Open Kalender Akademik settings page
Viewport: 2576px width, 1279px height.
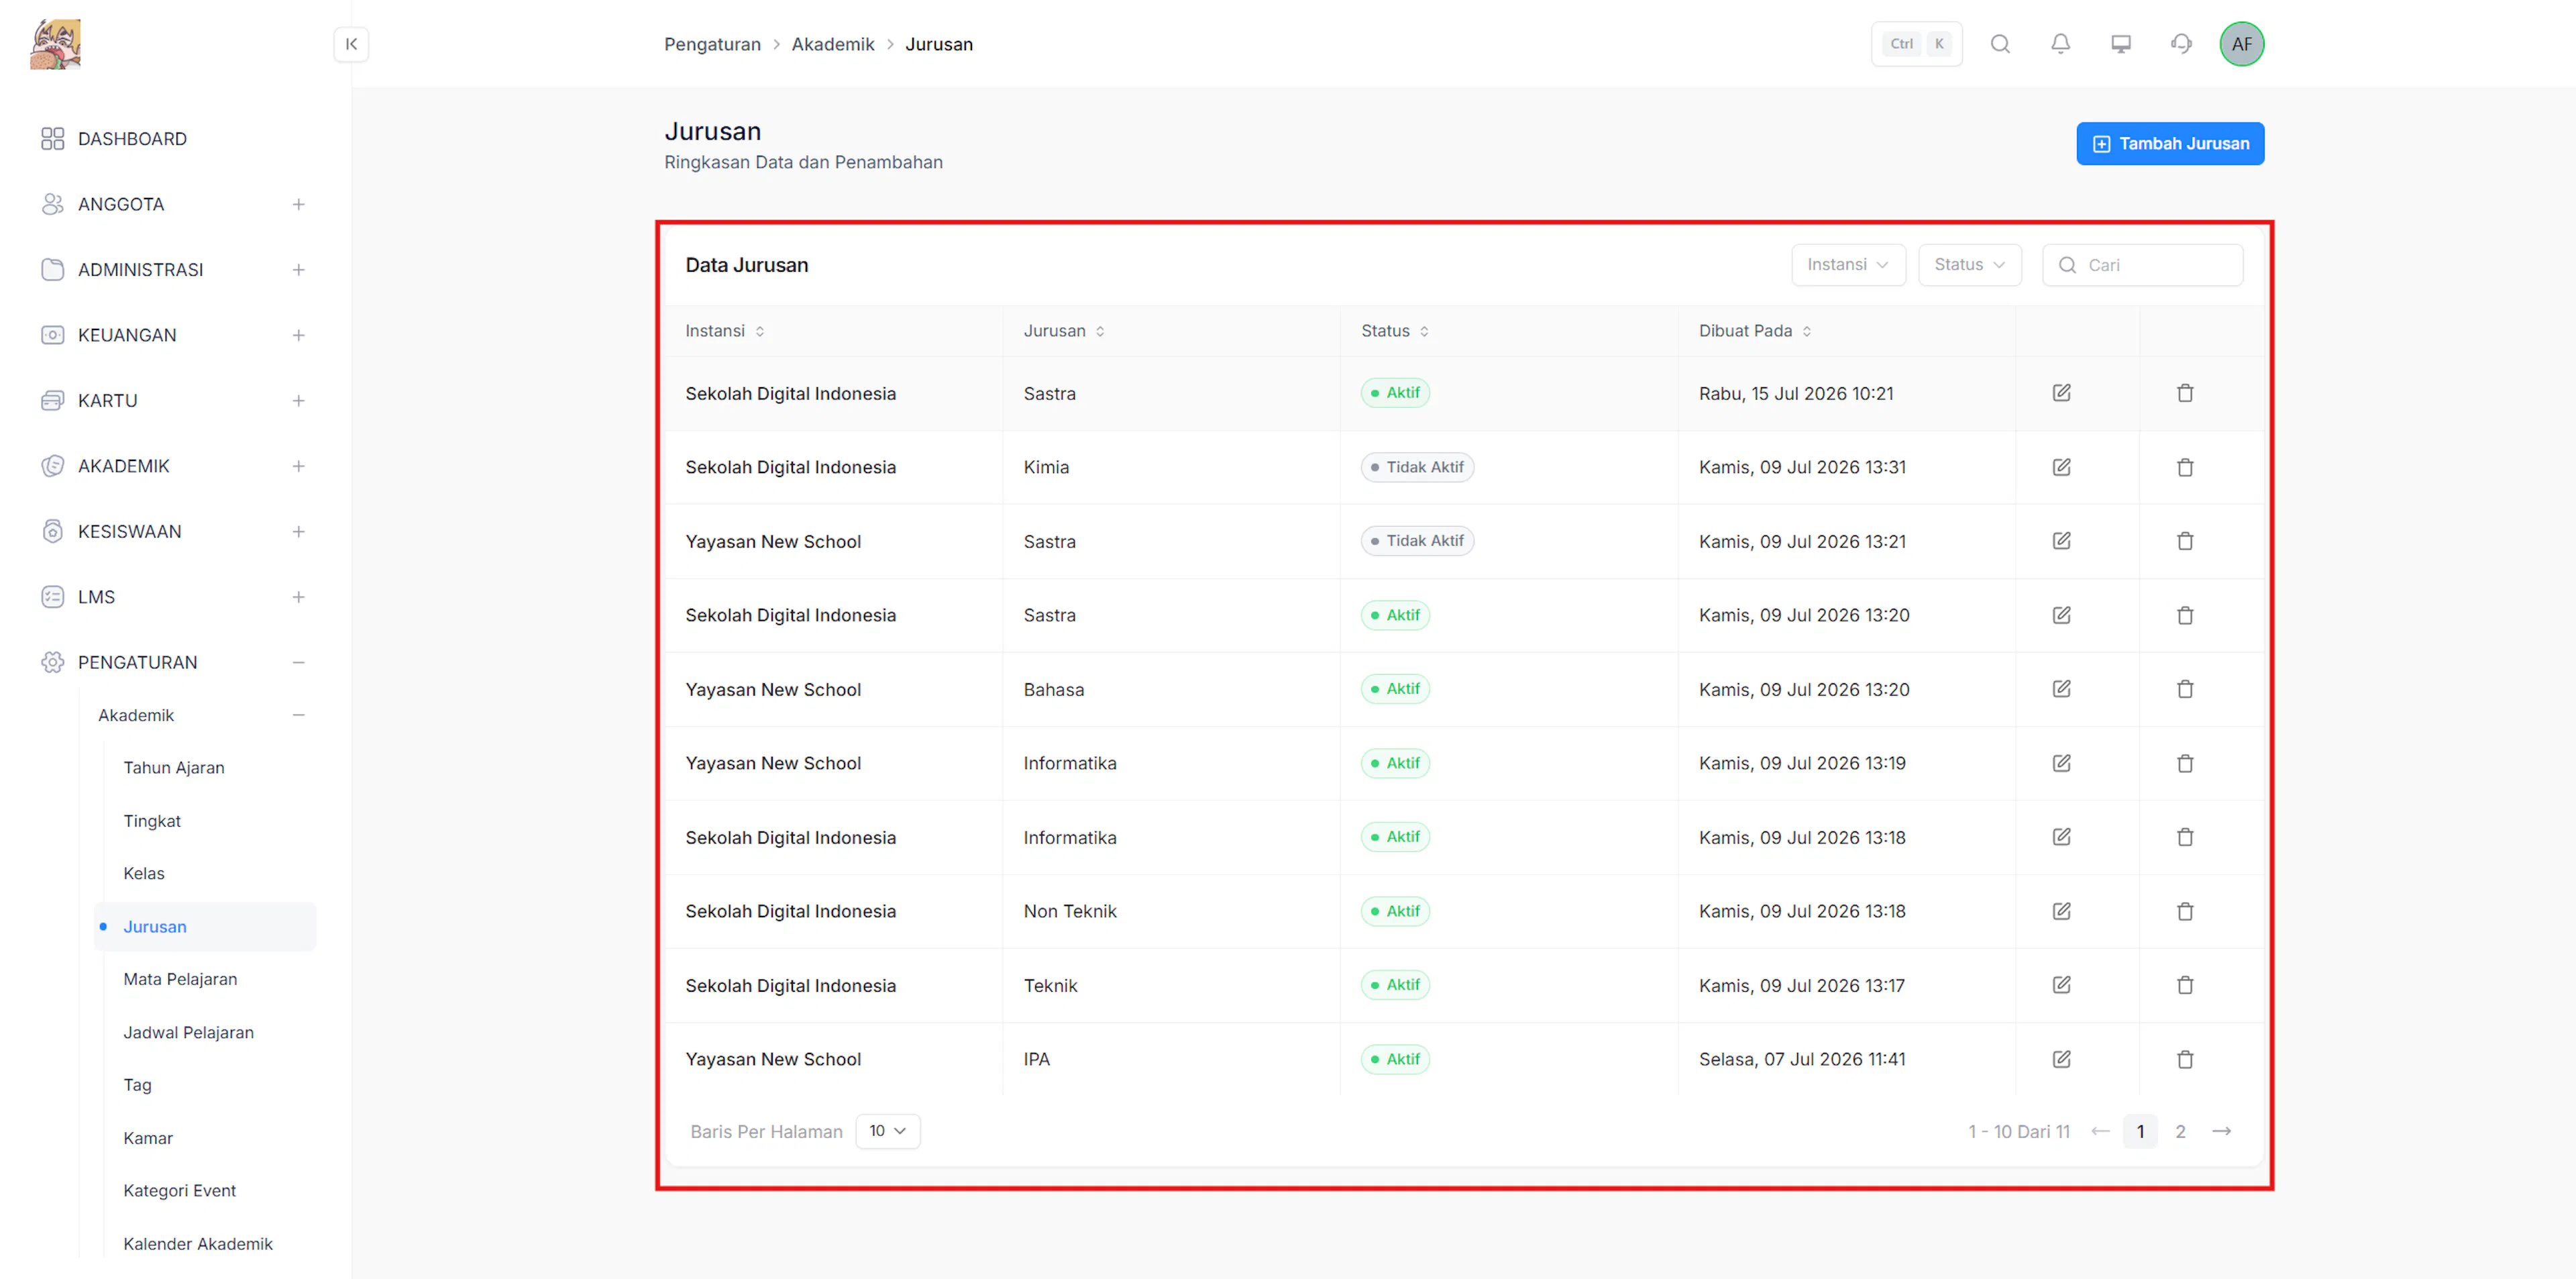pyautogui.click(x=198, y=1243)
